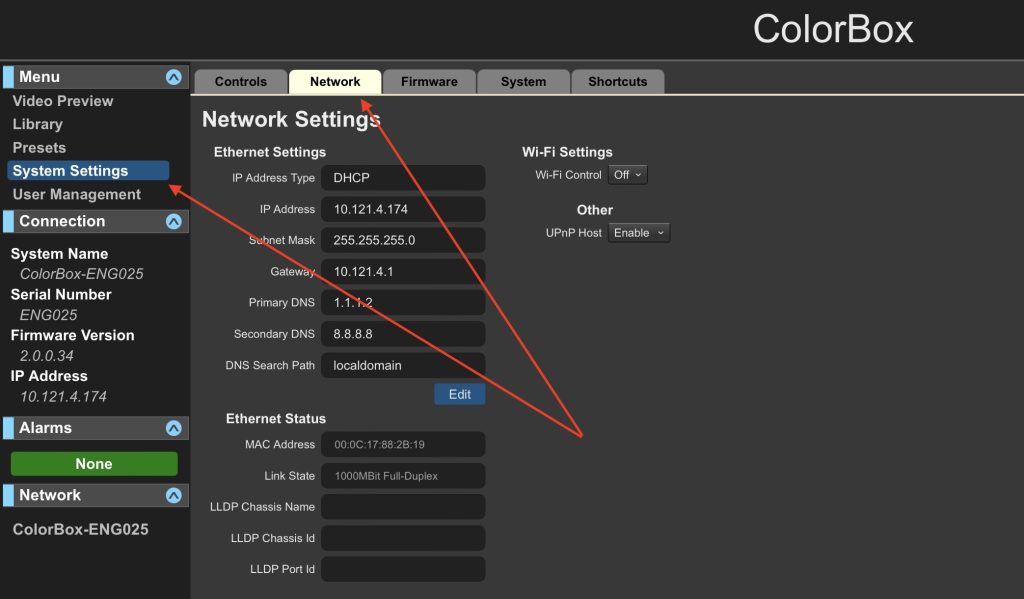Image resolution: width=1024 pixels, height=599 pixels.
Task: Click the LLDP Chassis Name field
Action: click(403, 506)
